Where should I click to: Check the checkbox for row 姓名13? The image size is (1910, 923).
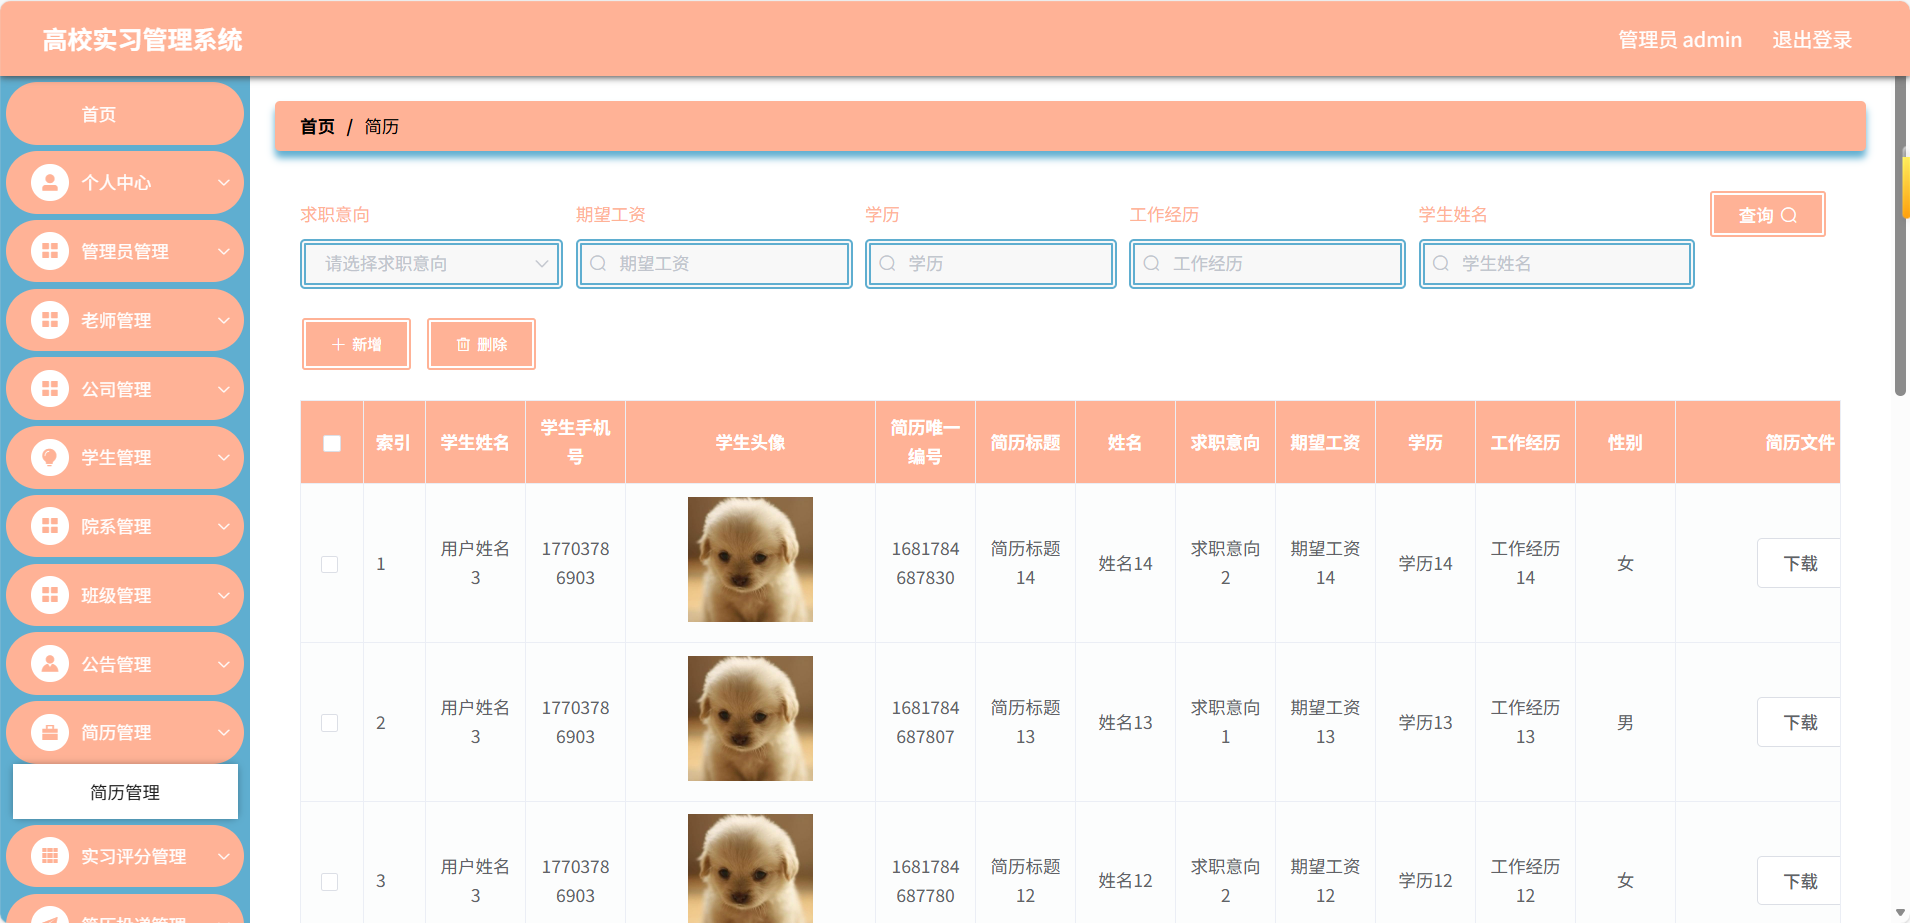click(329, 723)
